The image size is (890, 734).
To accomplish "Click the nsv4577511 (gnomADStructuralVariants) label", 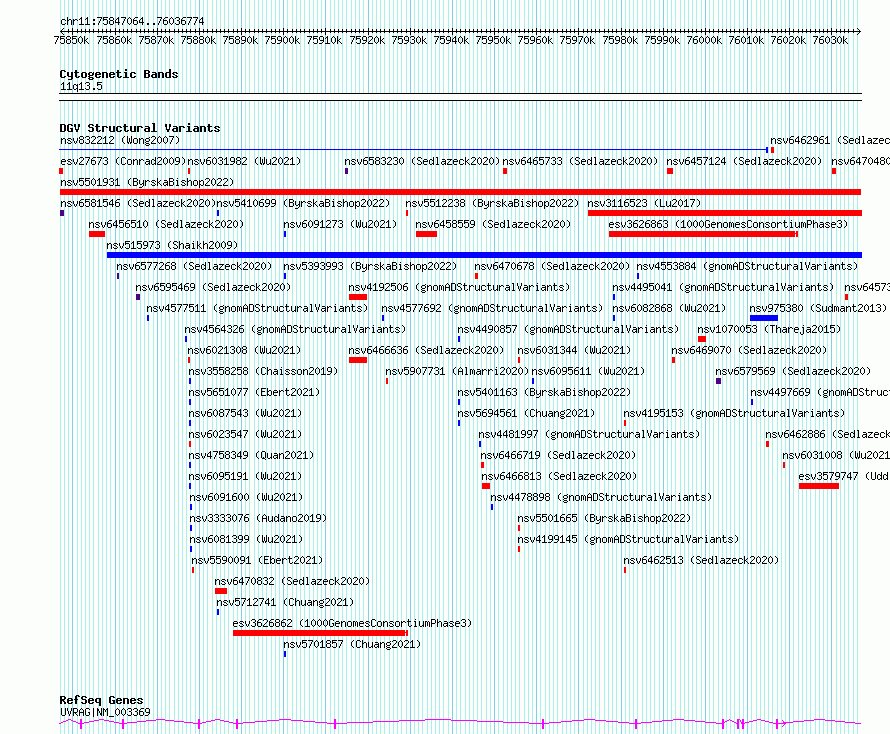I will click(x=257, y=308).
